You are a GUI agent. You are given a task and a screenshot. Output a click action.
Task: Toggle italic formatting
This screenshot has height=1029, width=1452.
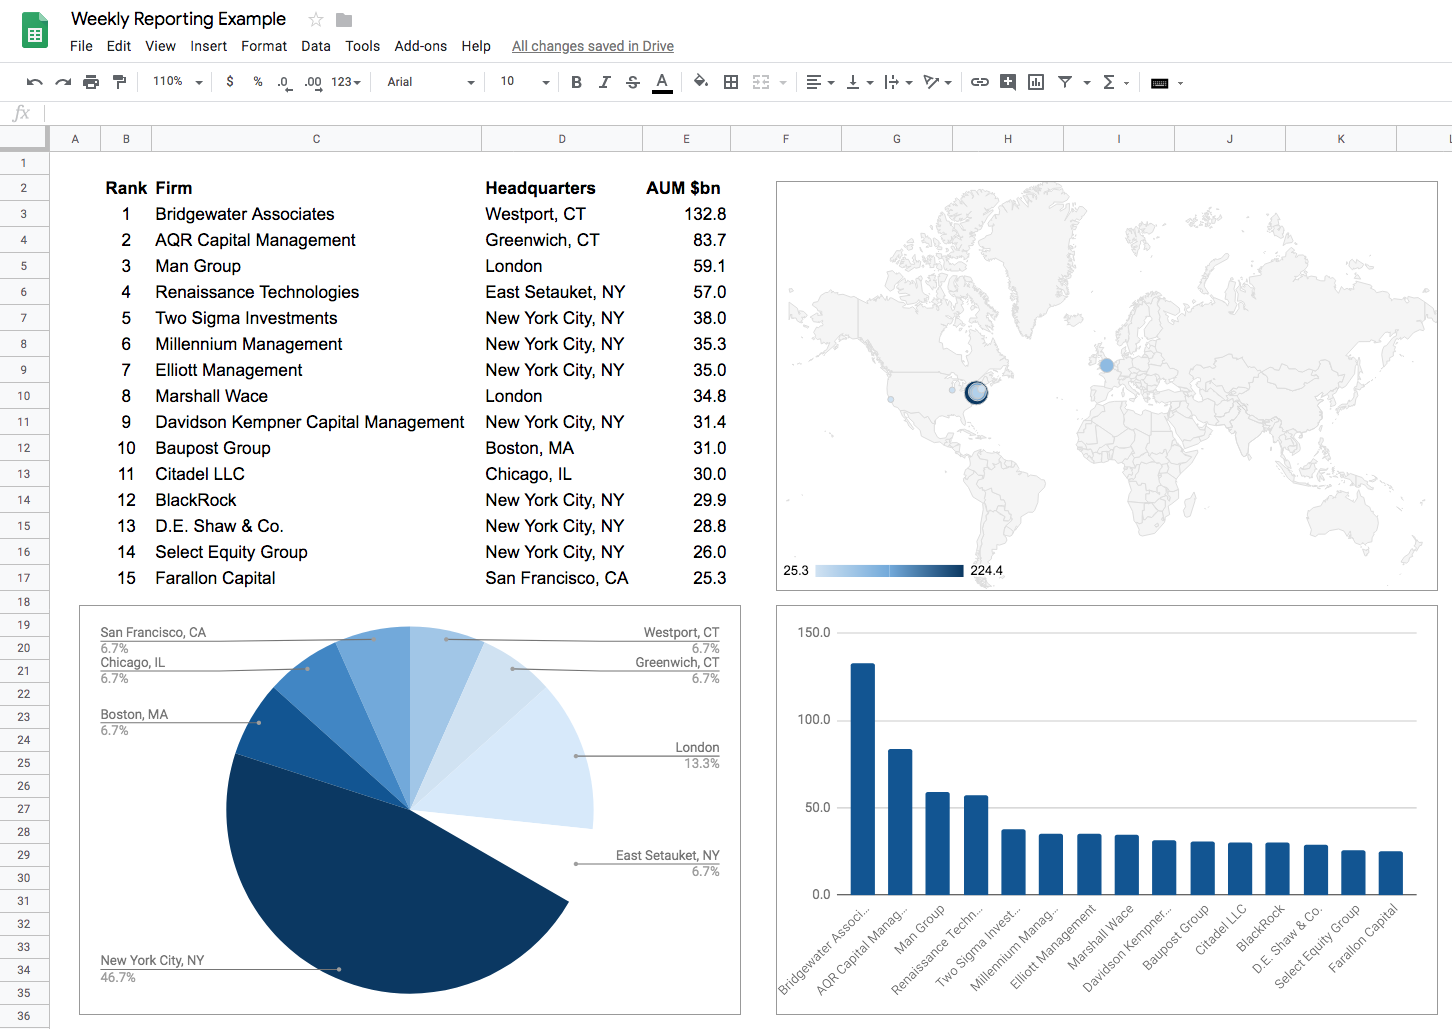[604, 82]
